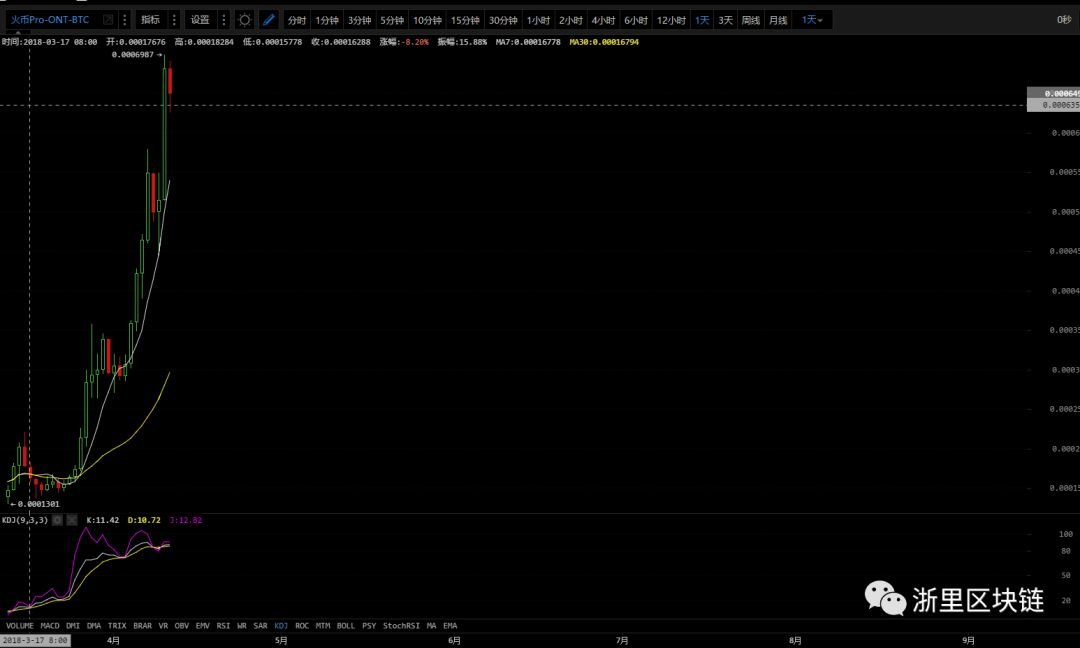Expand the 1天 interval dropdown

click(x=811, y=20)
